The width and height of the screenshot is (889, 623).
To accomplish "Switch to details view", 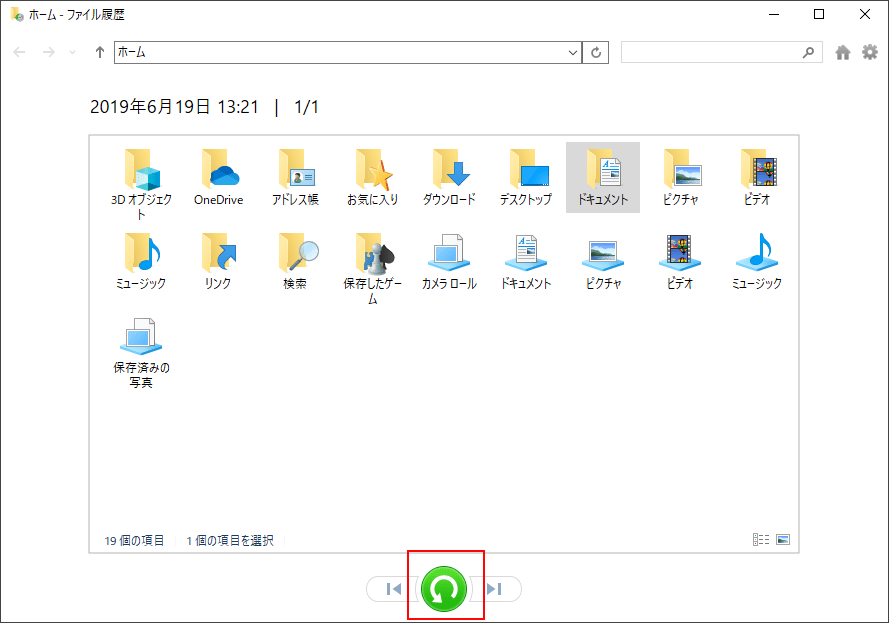I will tap(761, 540).
